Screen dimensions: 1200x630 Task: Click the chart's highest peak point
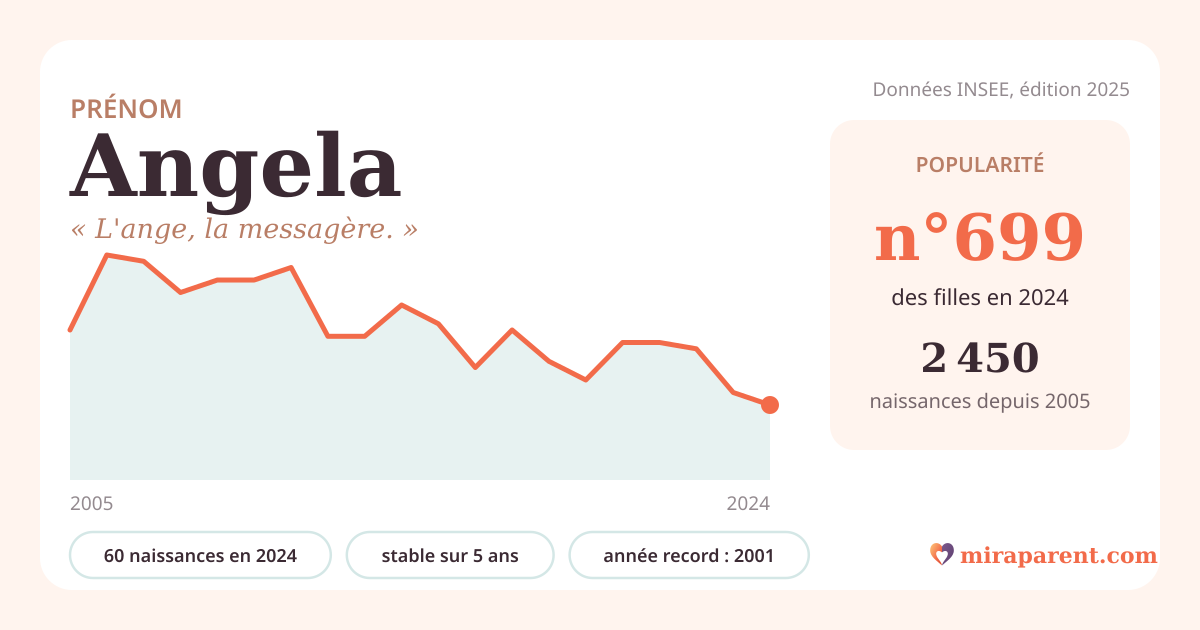107,255
